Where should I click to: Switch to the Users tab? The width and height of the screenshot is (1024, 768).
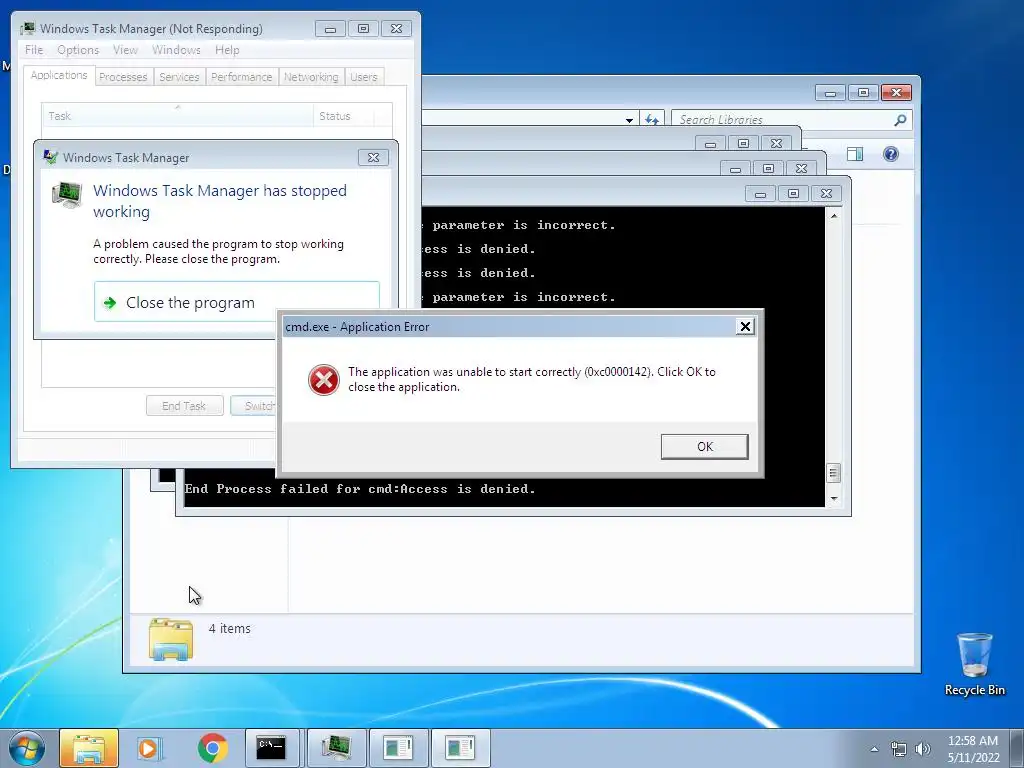[x=364, y=77]
